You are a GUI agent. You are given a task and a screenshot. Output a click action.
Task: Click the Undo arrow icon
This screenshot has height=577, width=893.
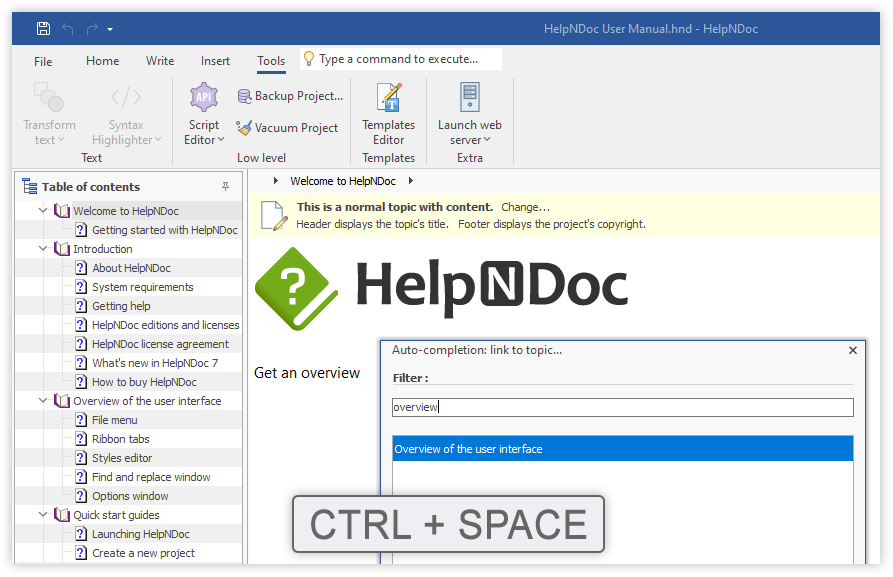tap(68, 28)
